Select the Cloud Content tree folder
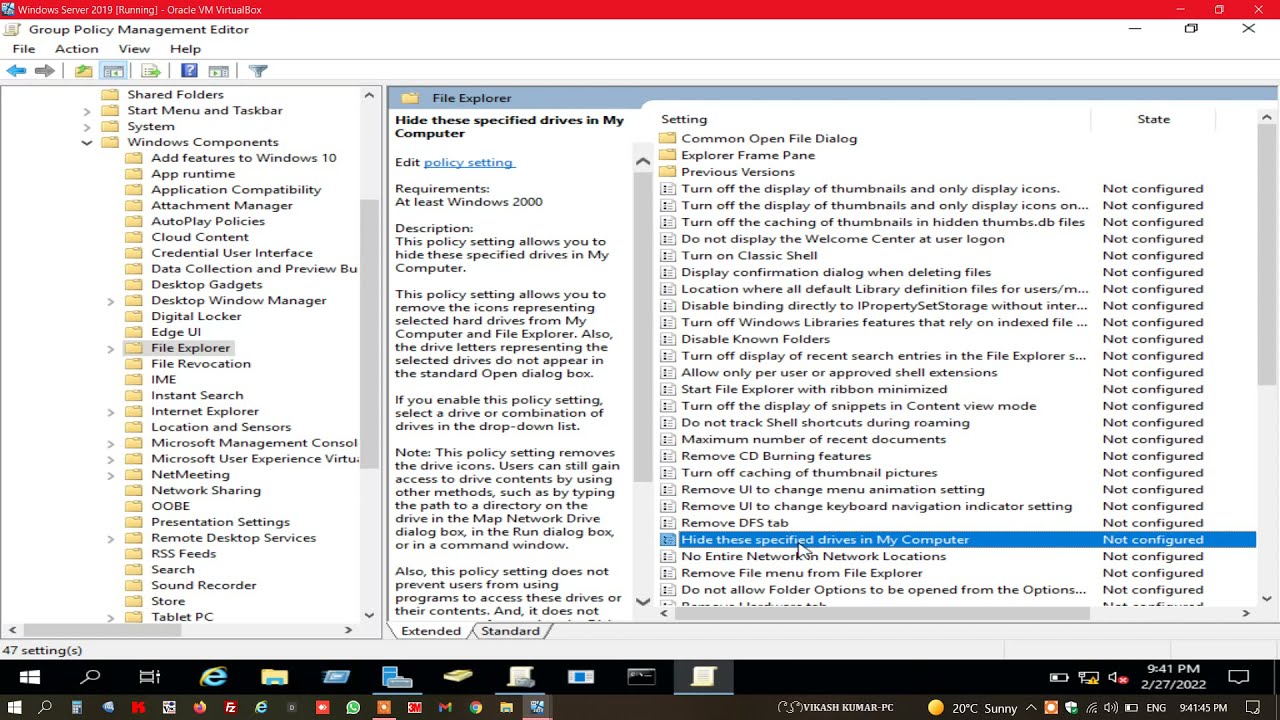 [200, 237]
